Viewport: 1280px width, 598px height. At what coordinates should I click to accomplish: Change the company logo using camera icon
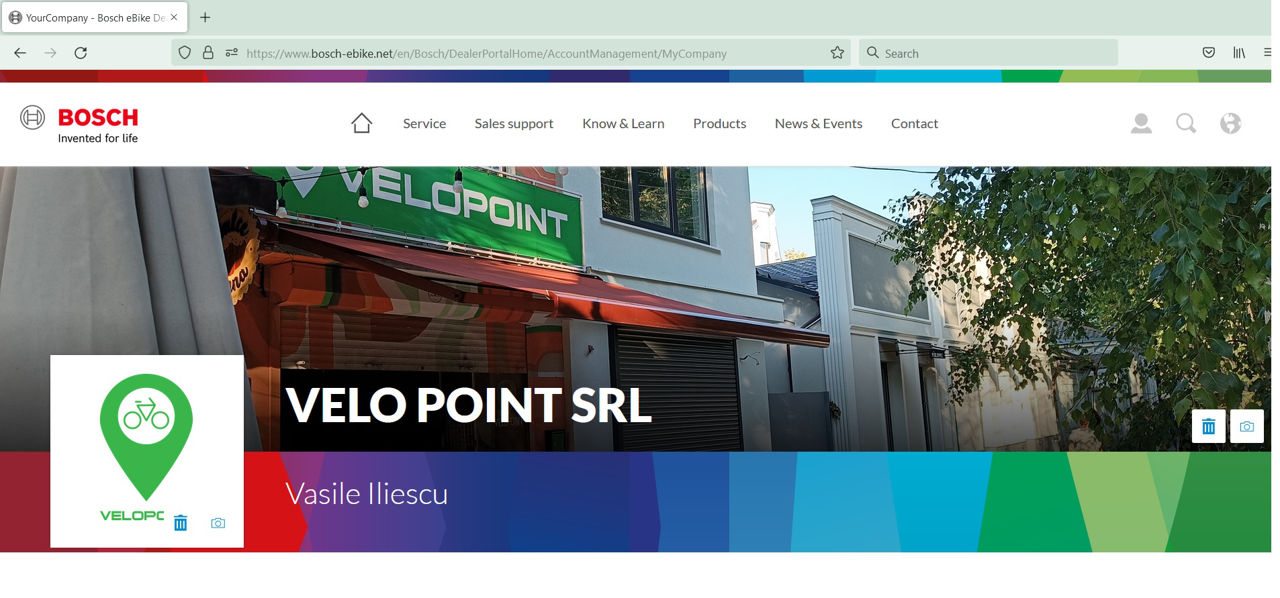pyautogui.click(x=218, y=523)
